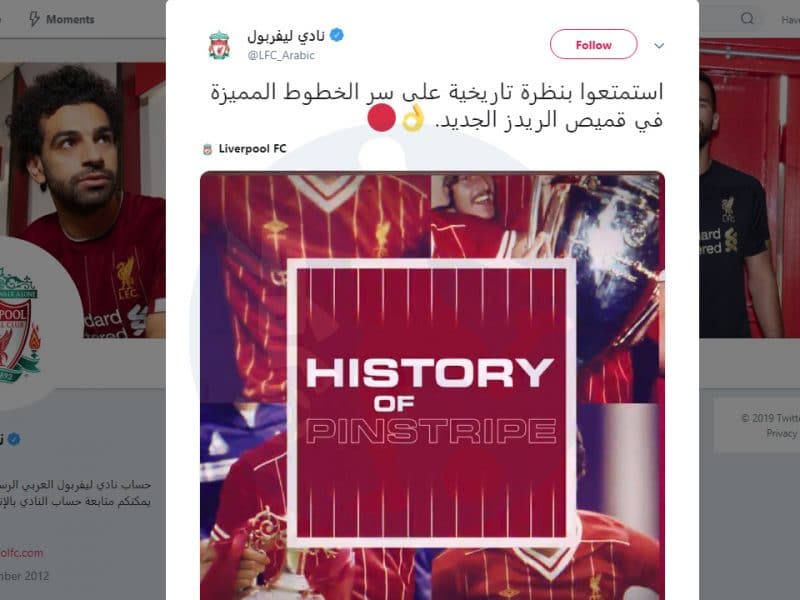The image size is (800, 600).
Task: Play the History of Pinstripe video
Action: click(432, 386)
